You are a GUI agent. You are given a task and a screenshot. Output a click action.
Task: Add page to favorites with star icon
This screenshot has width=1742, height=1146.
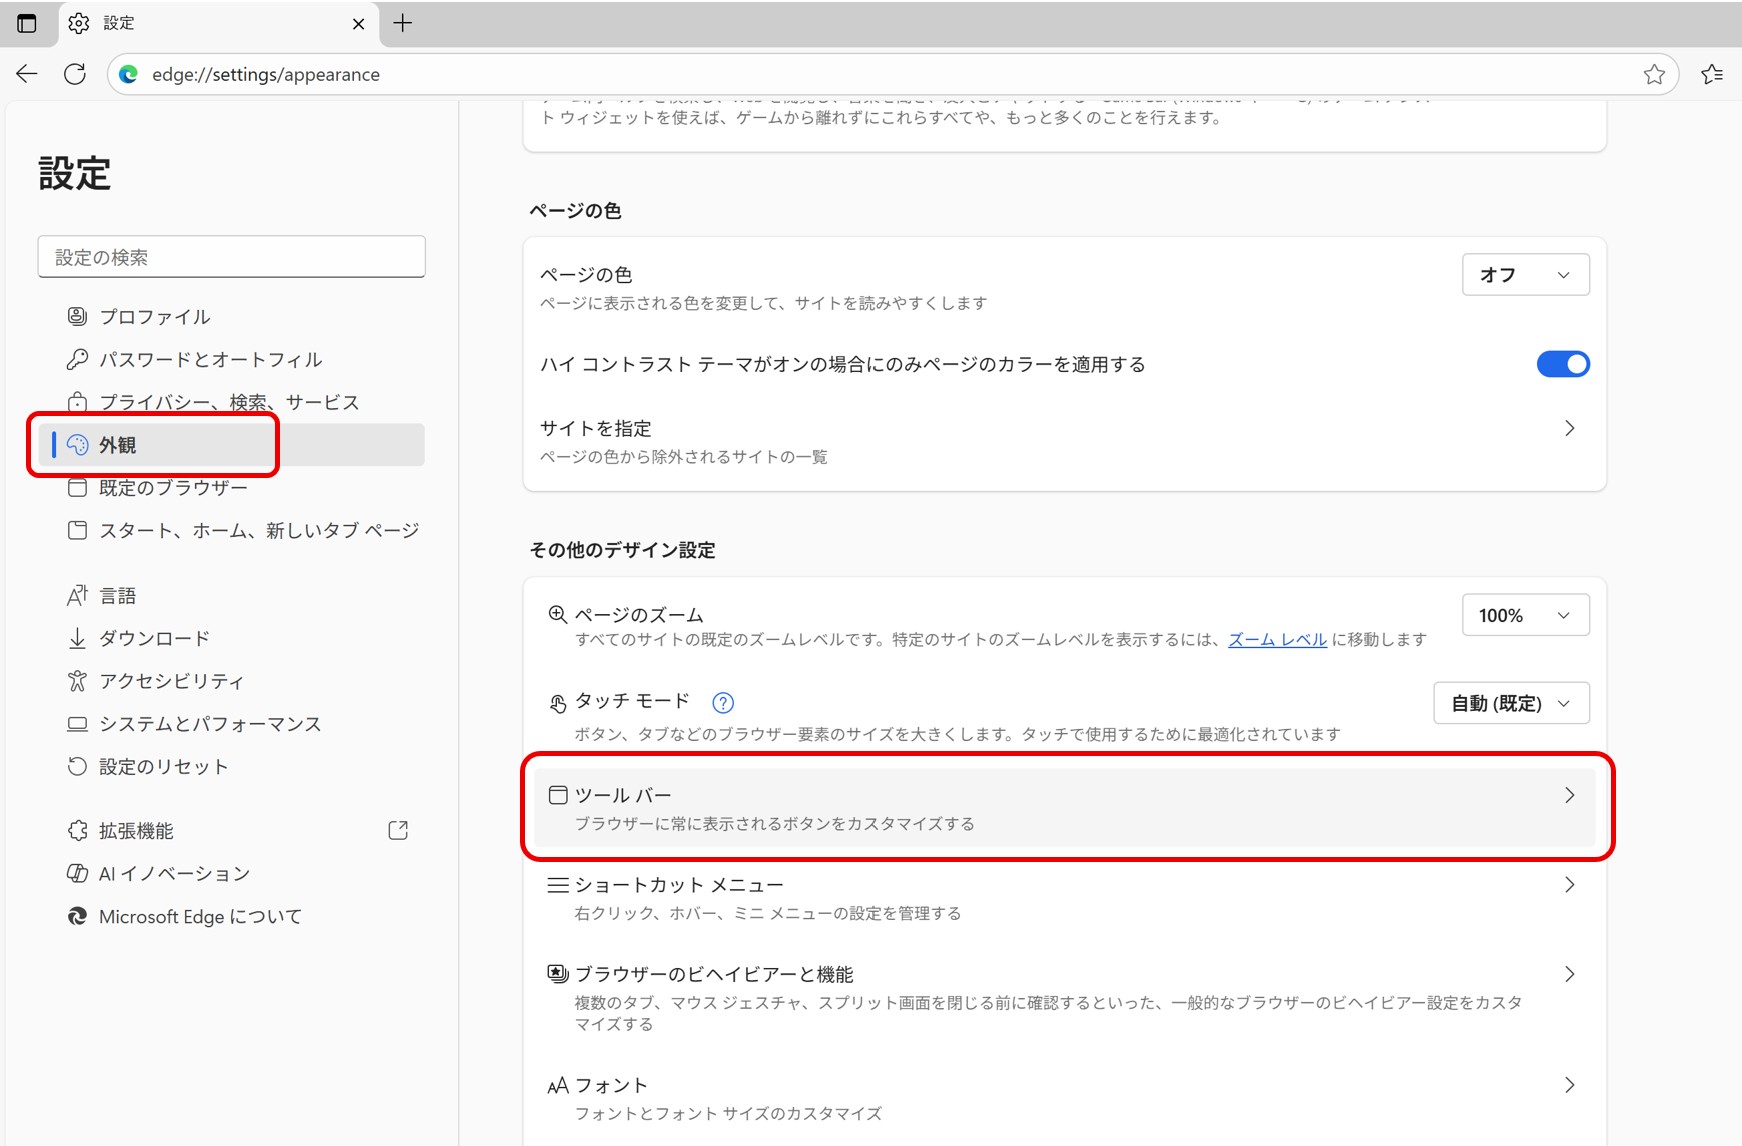1654,74
